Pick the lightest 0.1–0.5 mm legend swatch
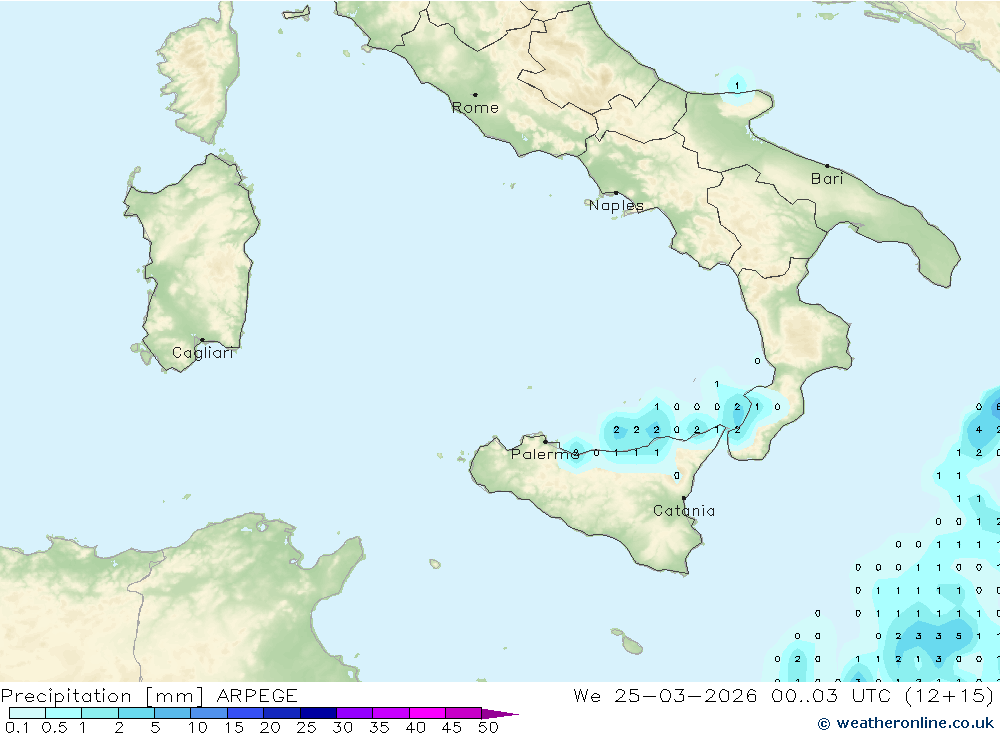 27,714
